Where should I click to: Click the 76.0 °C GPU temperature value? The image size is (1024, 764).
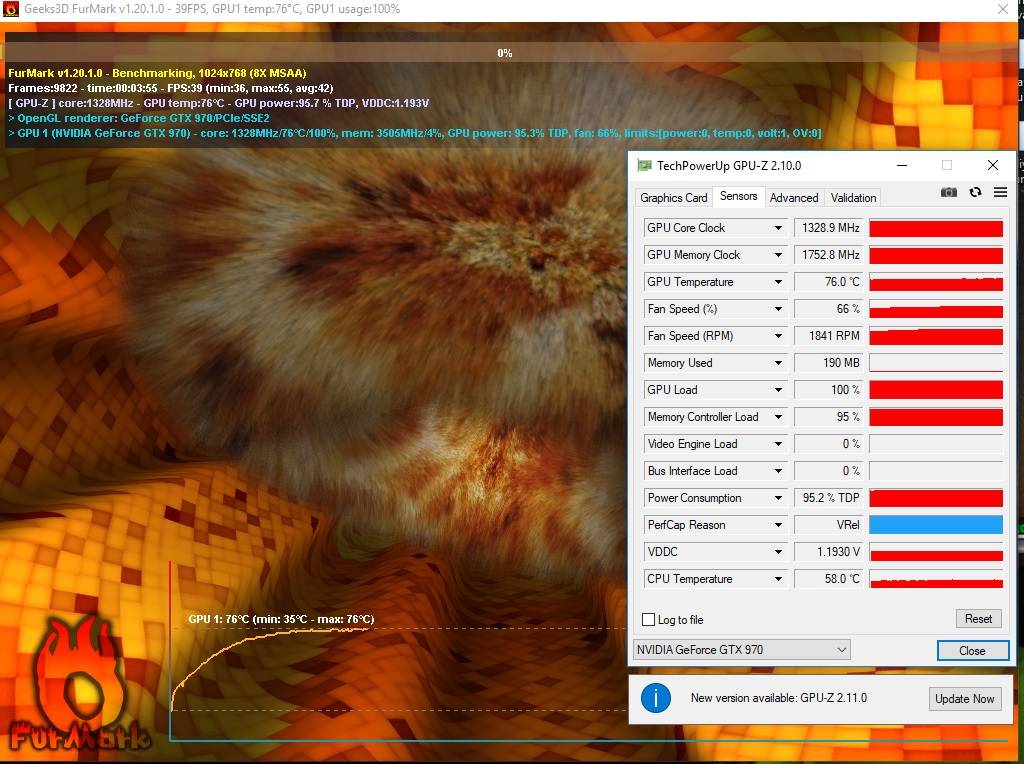click(829, 282)
